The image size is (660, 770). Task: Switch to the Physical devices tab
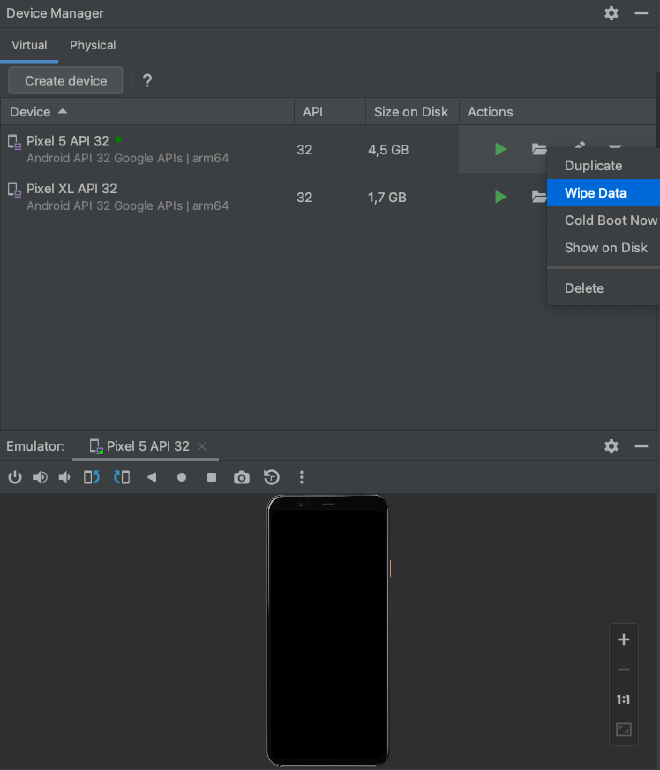(x=93, y=45)
